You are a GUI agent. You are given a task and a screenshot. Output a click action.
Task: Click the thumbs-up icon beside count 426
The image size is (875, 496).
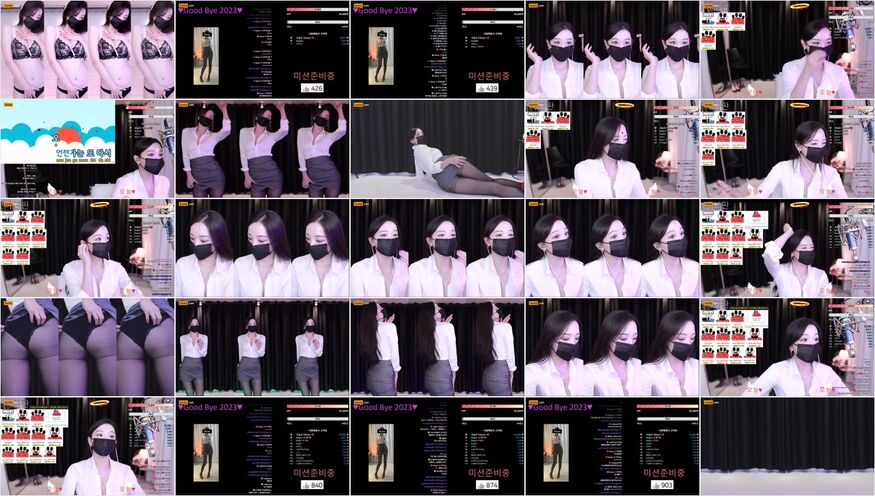pos(308,88)
